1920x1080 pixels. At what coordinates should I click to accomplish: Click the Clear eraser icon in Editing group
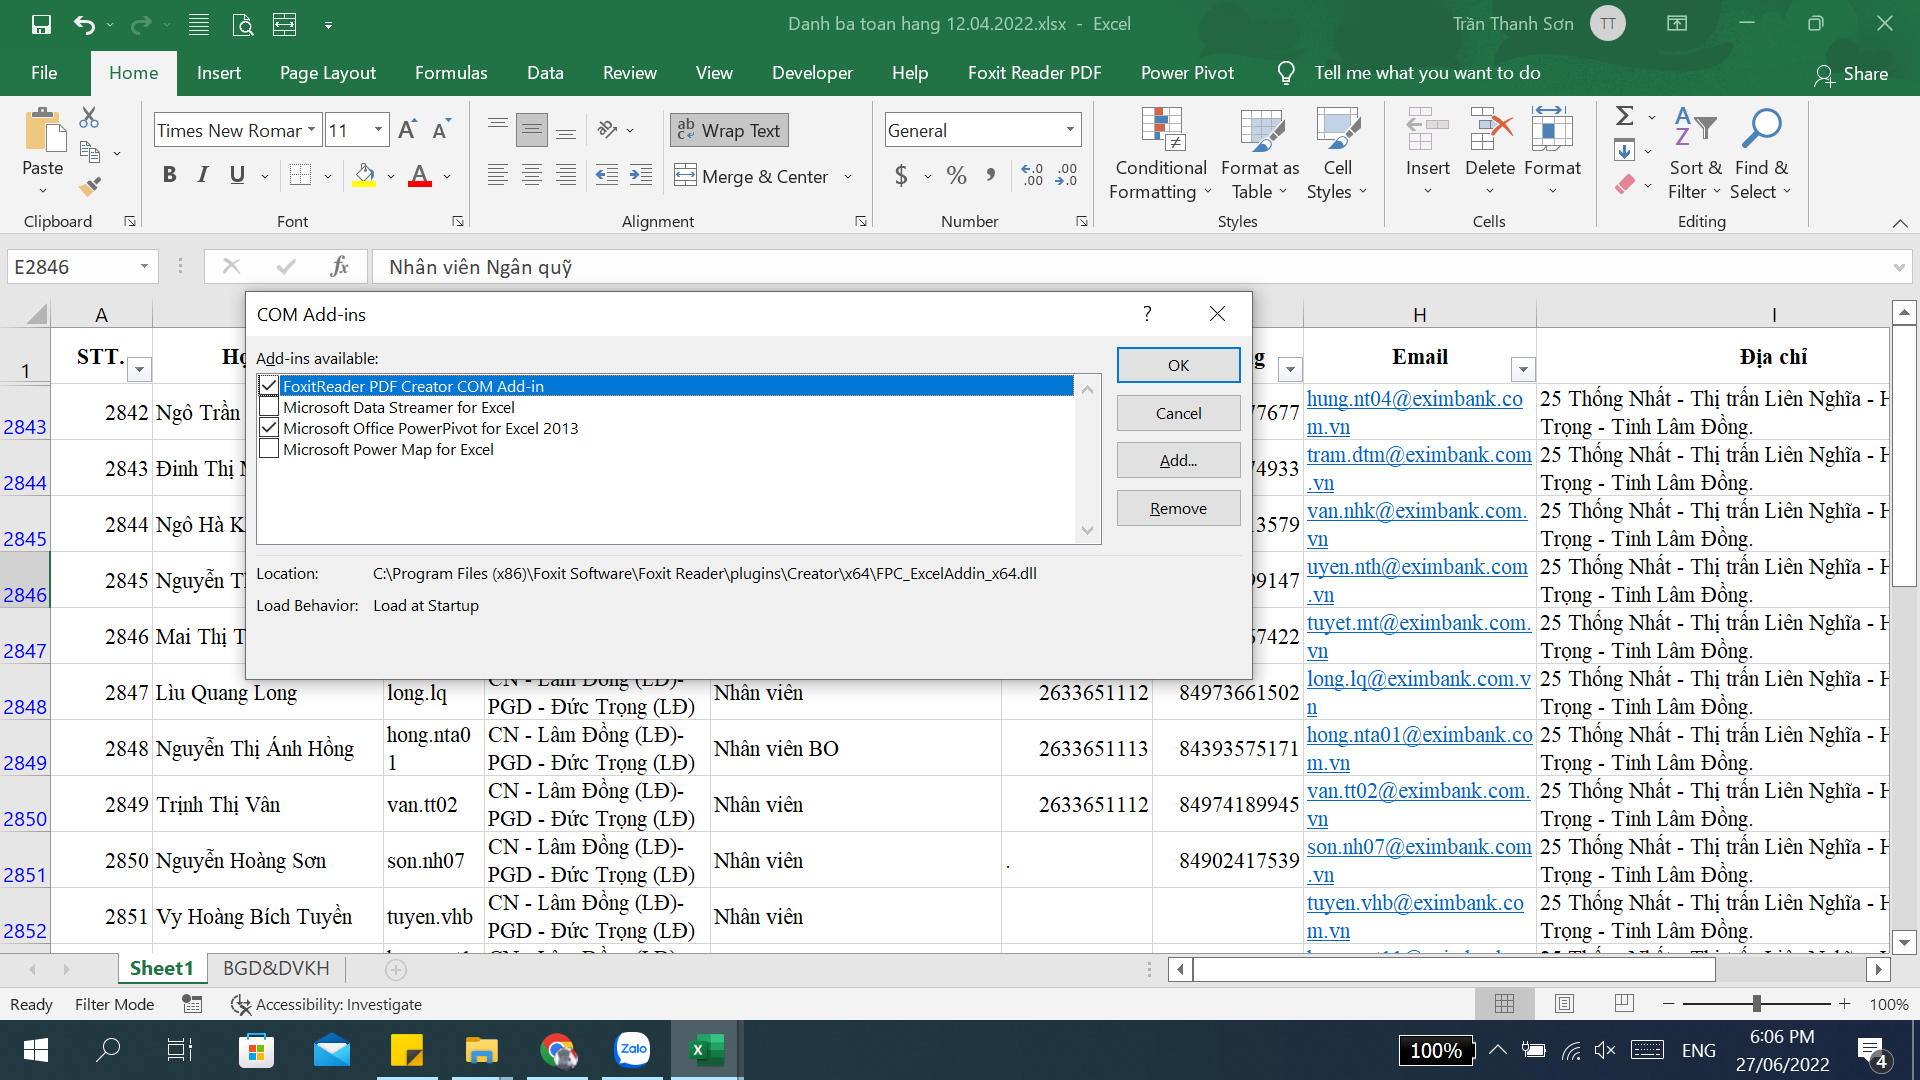pos(1625,184)
